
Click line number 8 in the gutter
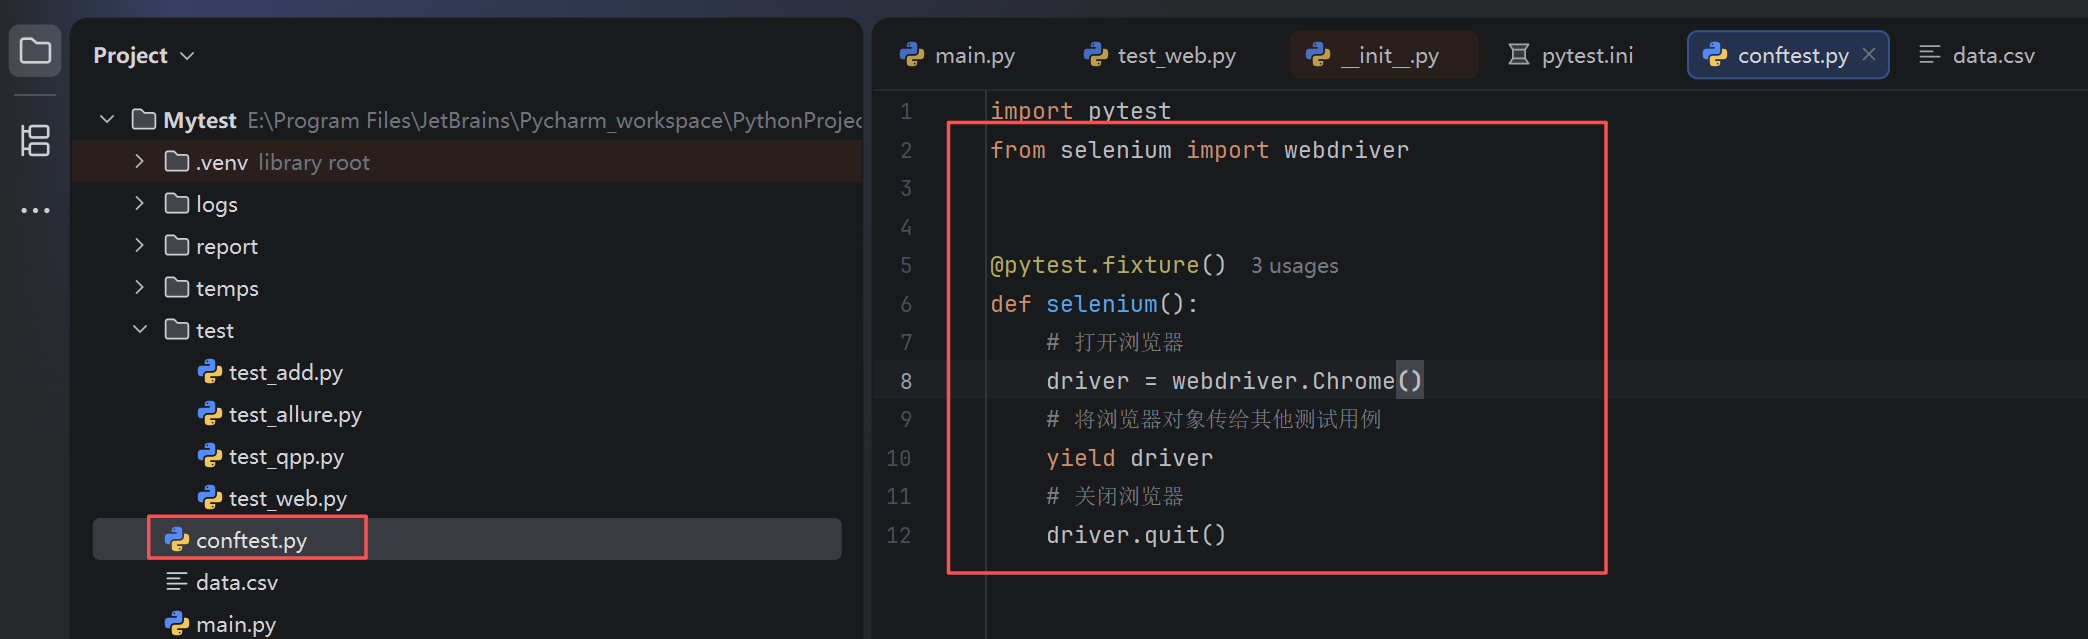click(906, 381)
